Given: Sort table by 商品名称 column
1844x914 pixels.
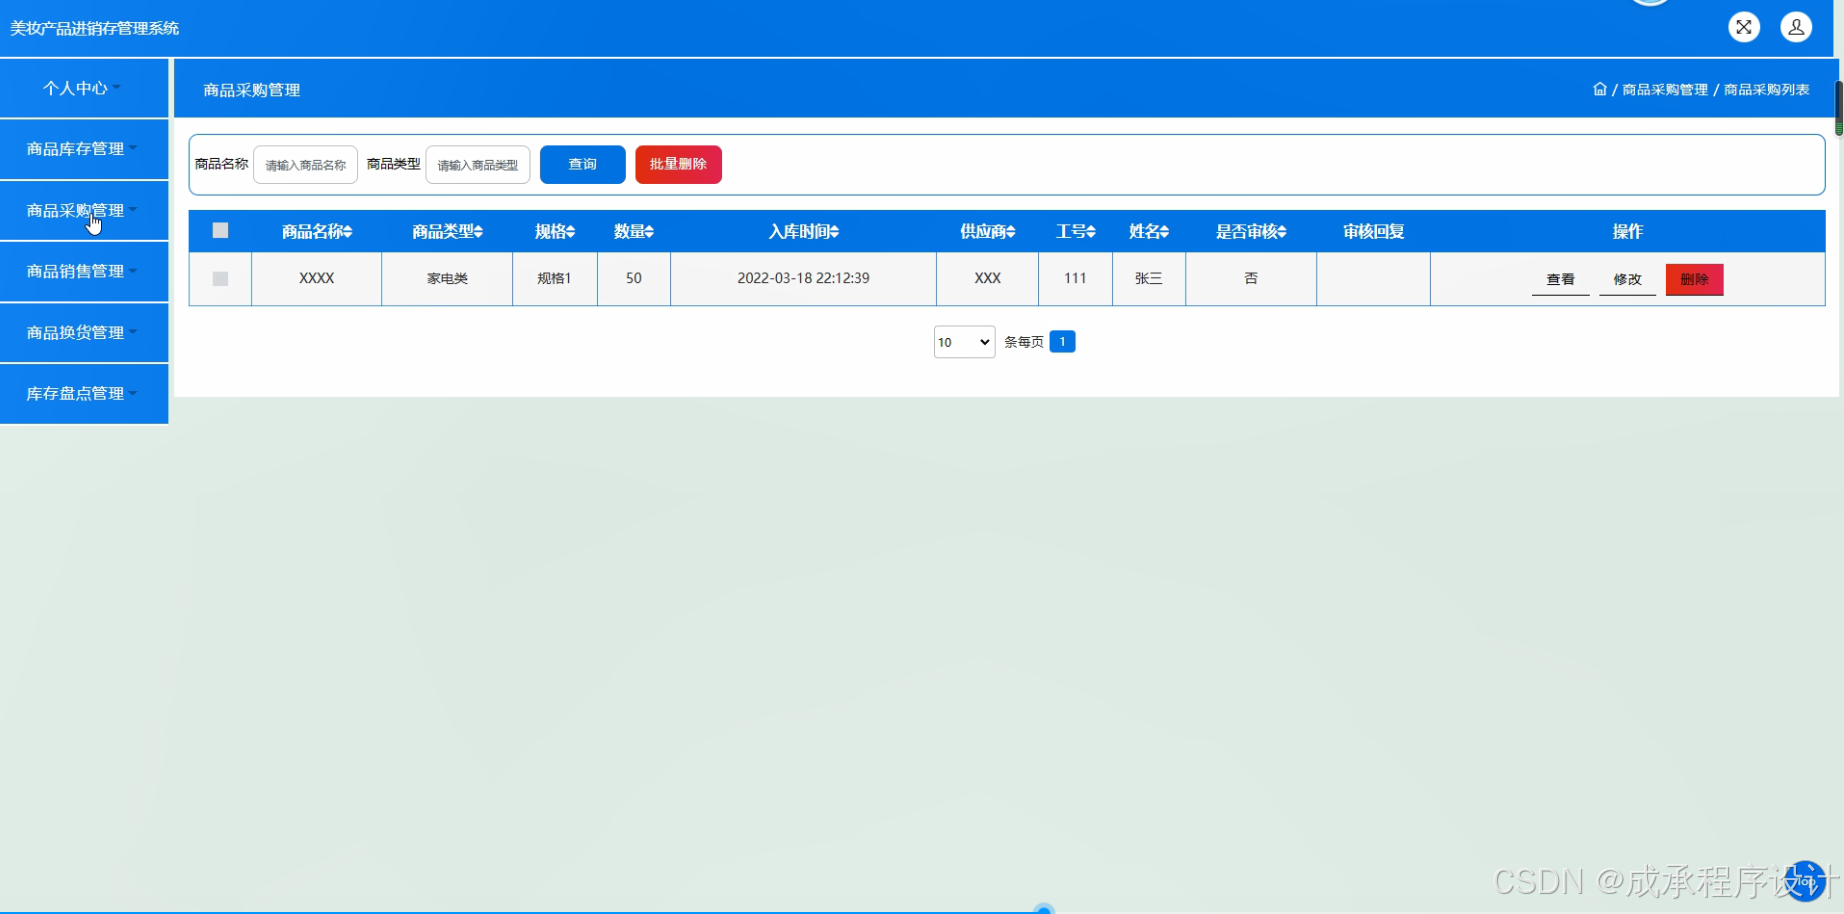Looking at the screenshot, I should pos(317,231).
